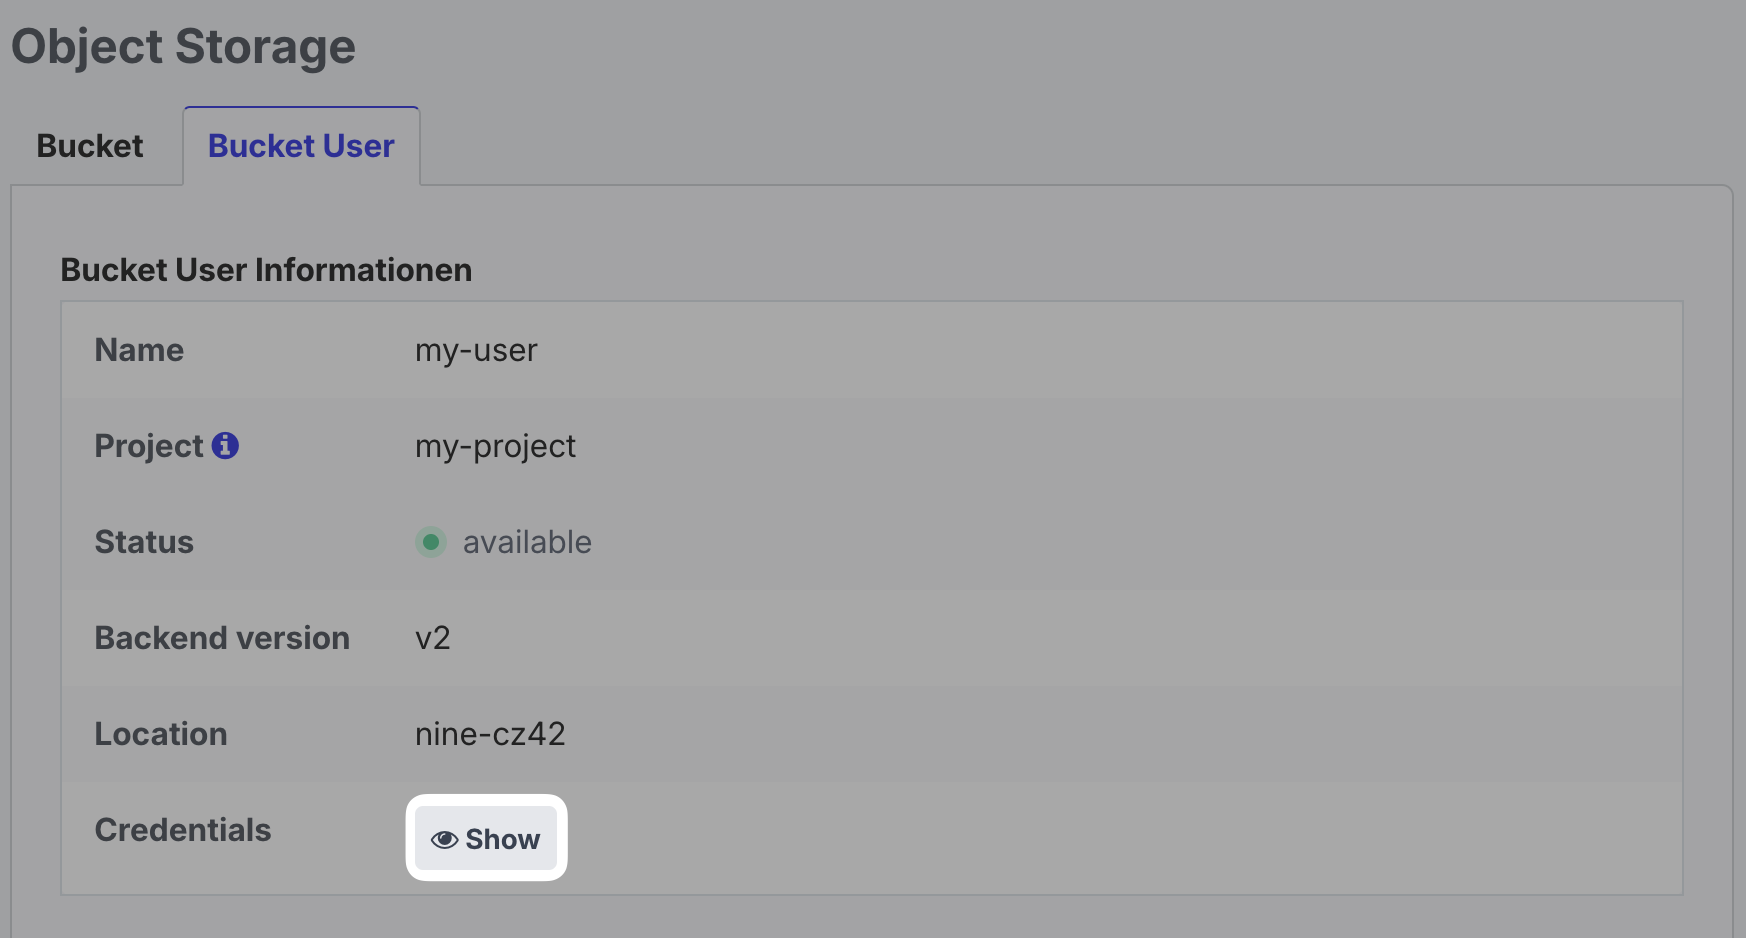Click the my-project value link
1746x938 pixels.
[495, 446]
